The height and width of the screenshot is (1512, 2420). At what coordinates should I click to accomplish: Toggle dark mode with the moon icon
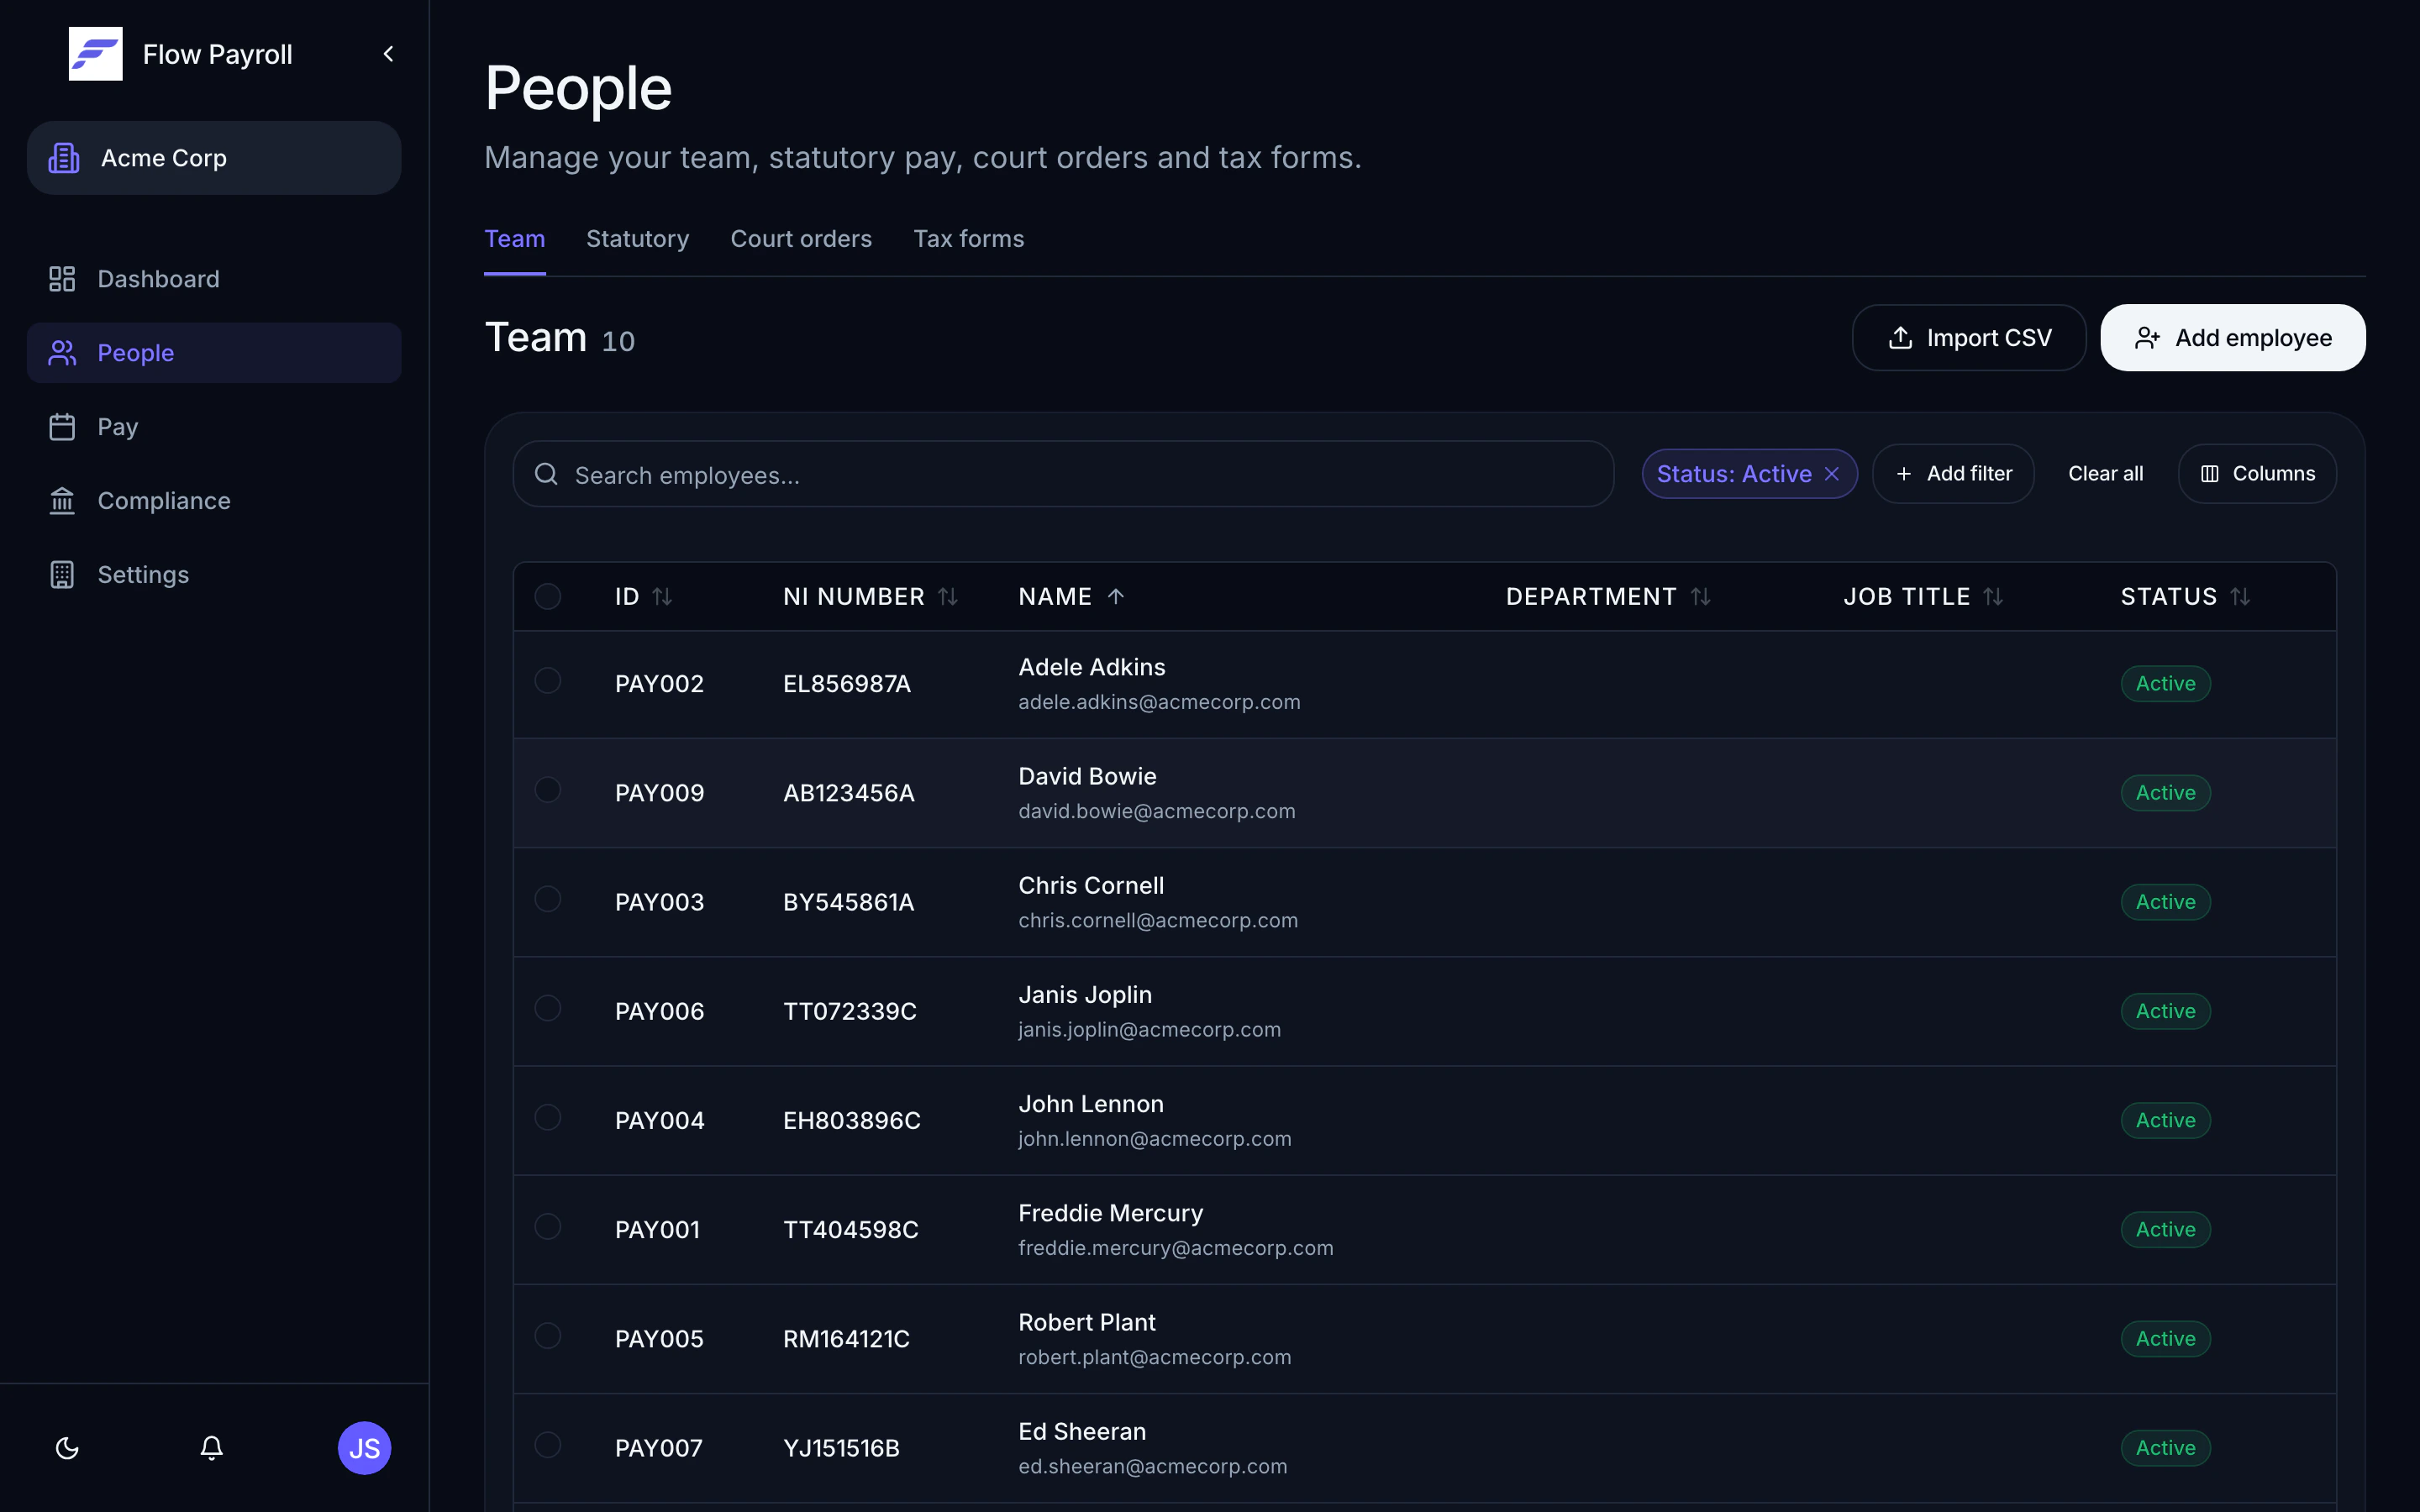pyautogui.click(x=67, y=1448)
